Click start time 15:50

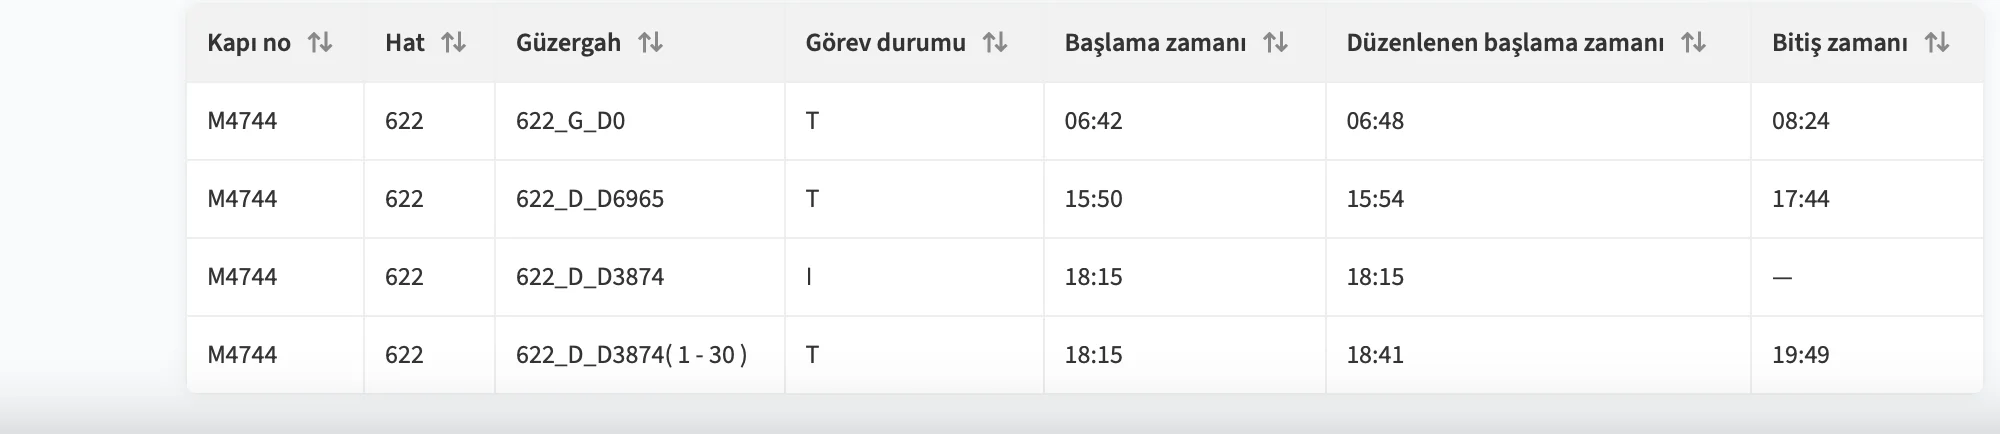[x=1093, y=199]
